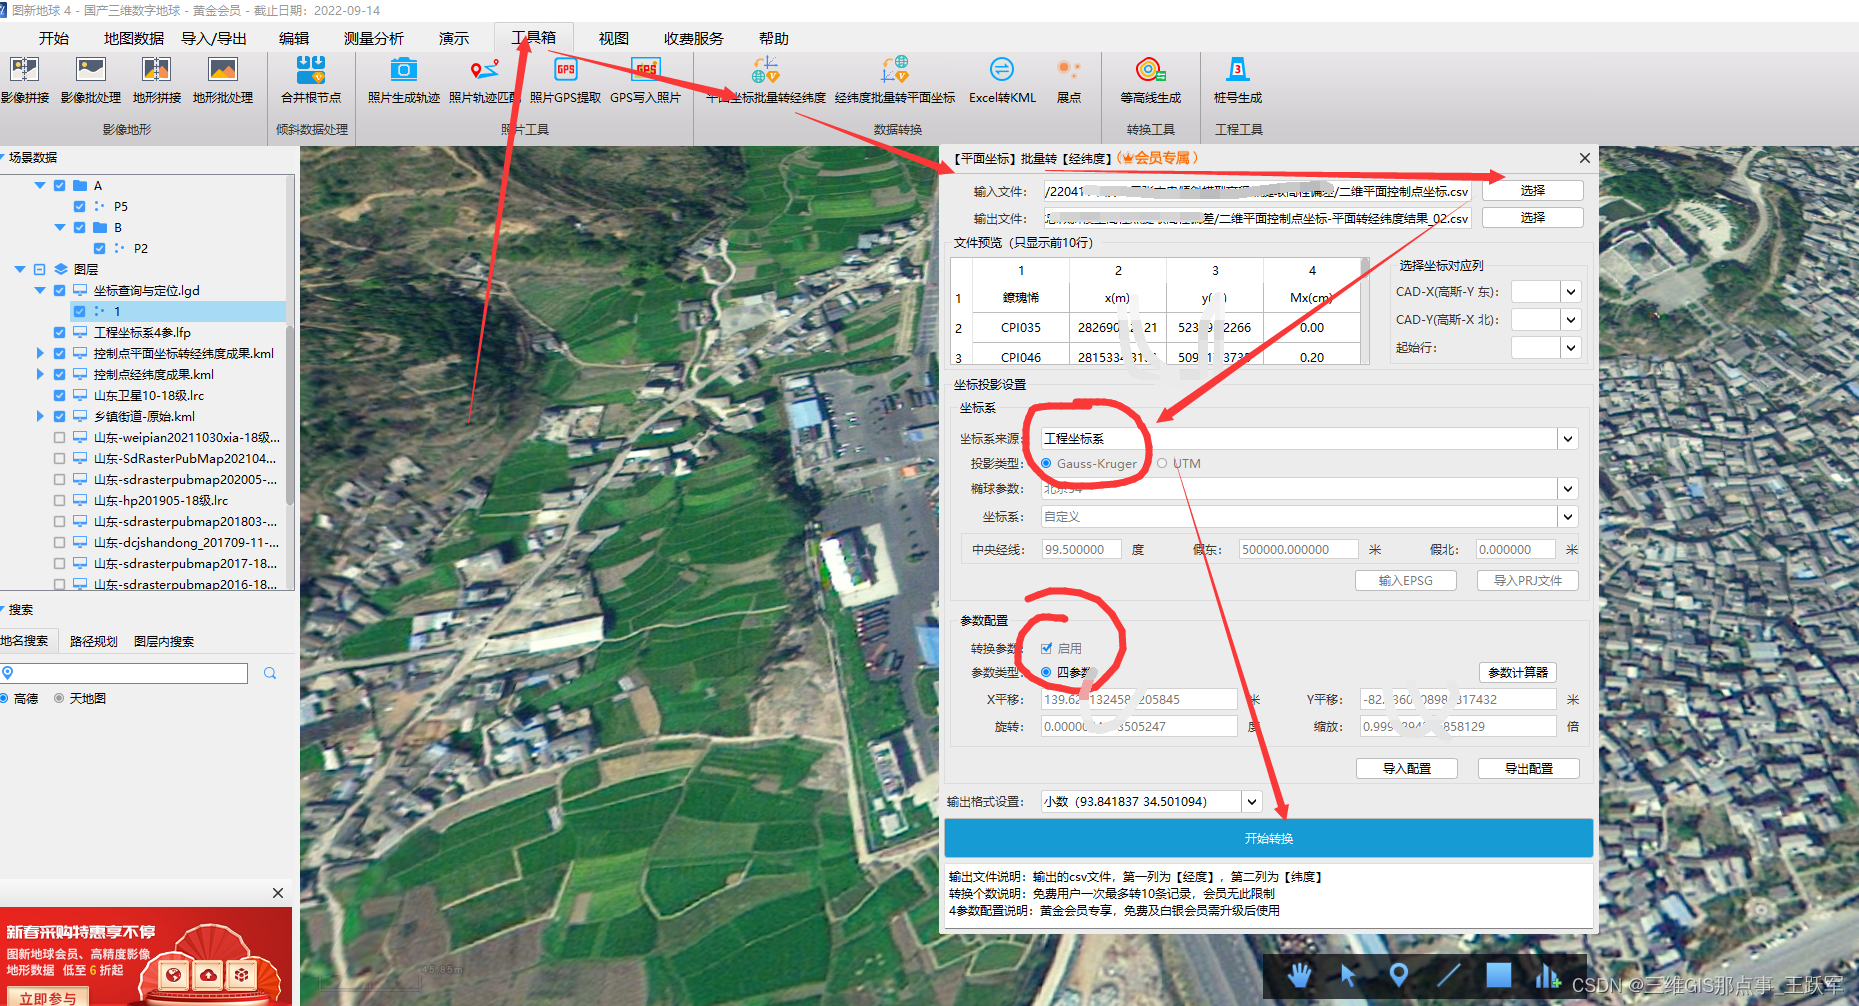
Task: Close the promotional ad panel
Action: [x=278, y=893]
